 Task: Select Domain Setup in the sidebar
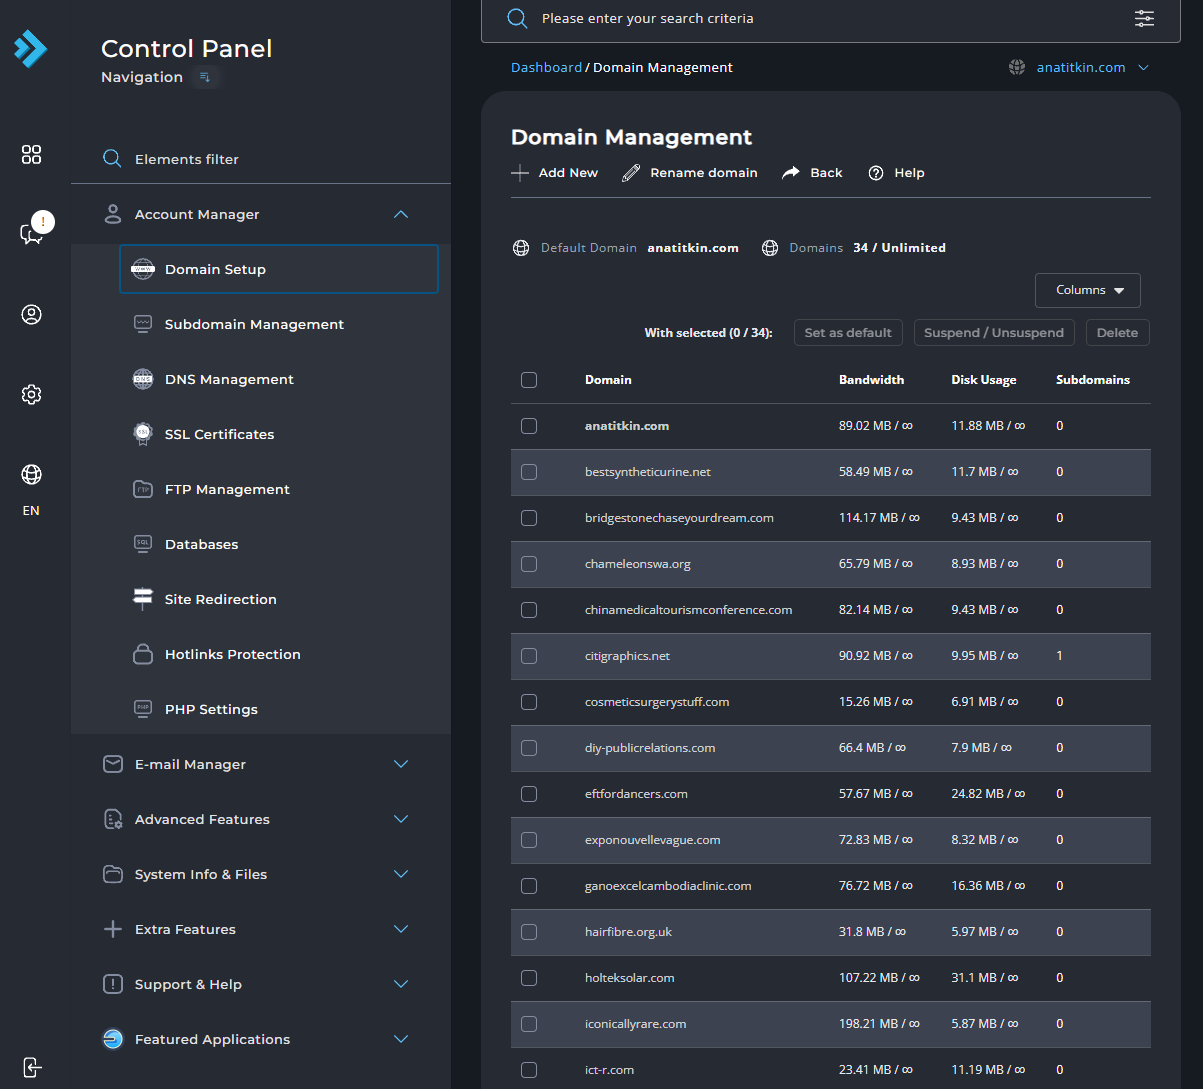[279, 269]
